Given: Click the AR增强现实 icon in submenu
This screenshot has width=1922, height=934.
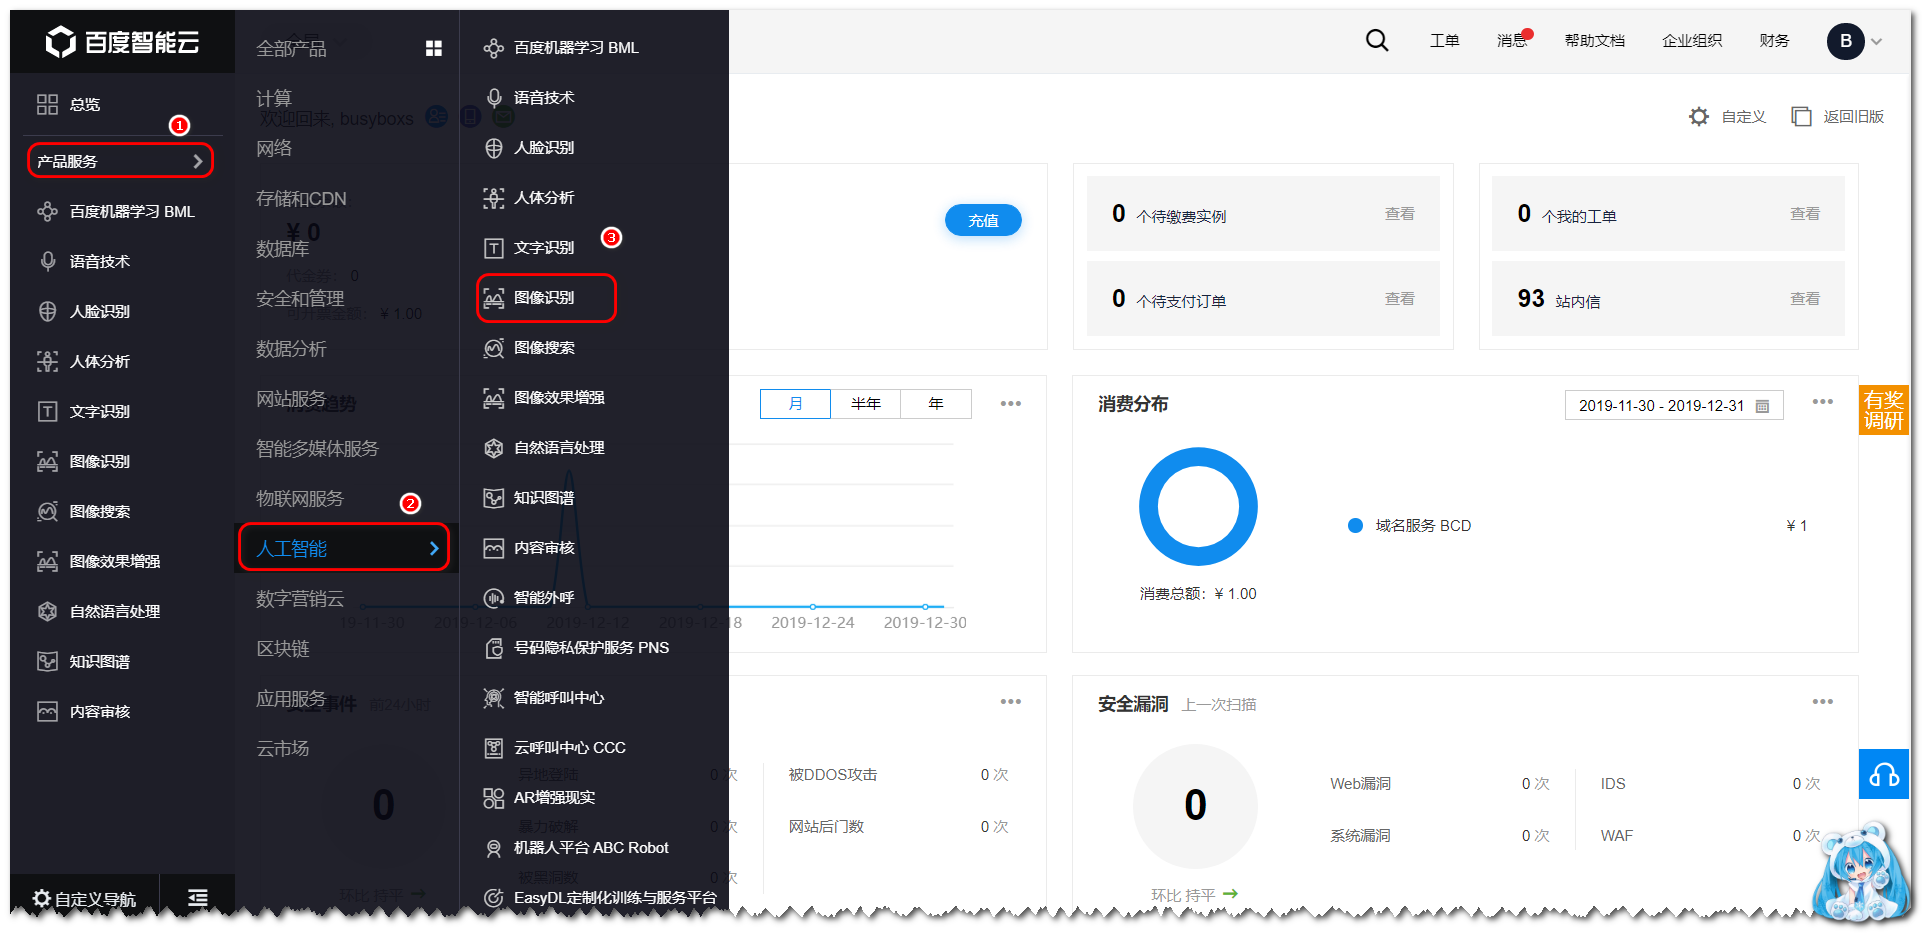Looking at the screenshot, I should pos(493,798).
